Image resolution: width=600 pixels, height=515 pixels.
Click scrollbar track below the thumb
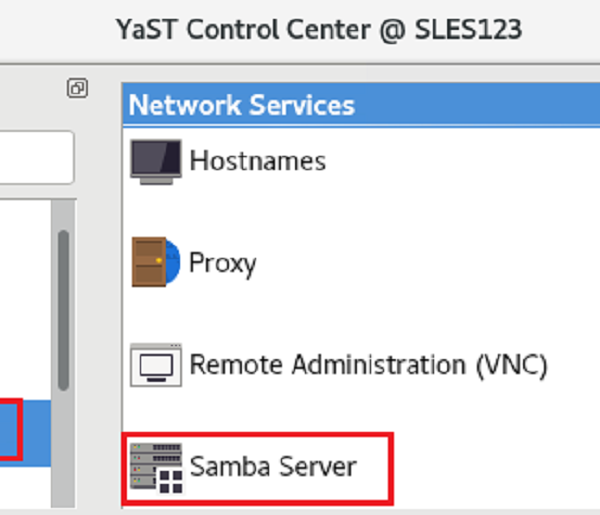tap(63, 450)
